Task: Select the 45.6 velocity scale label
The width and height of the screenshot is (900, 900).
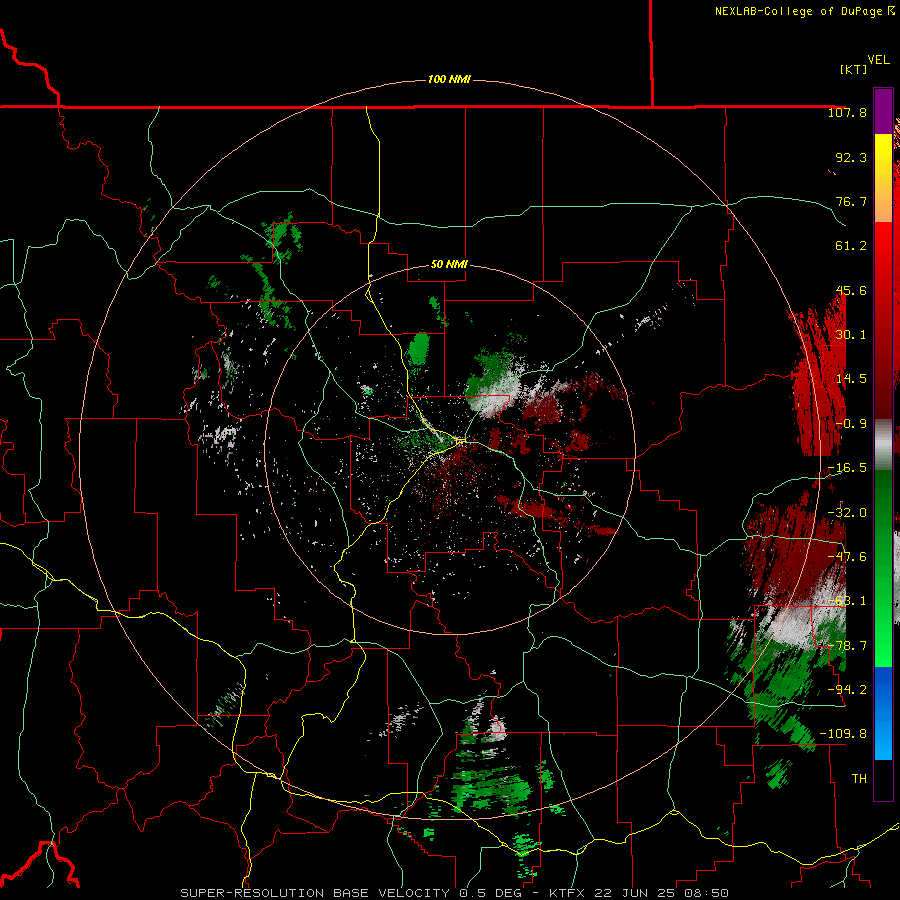Action: [851, 290]
